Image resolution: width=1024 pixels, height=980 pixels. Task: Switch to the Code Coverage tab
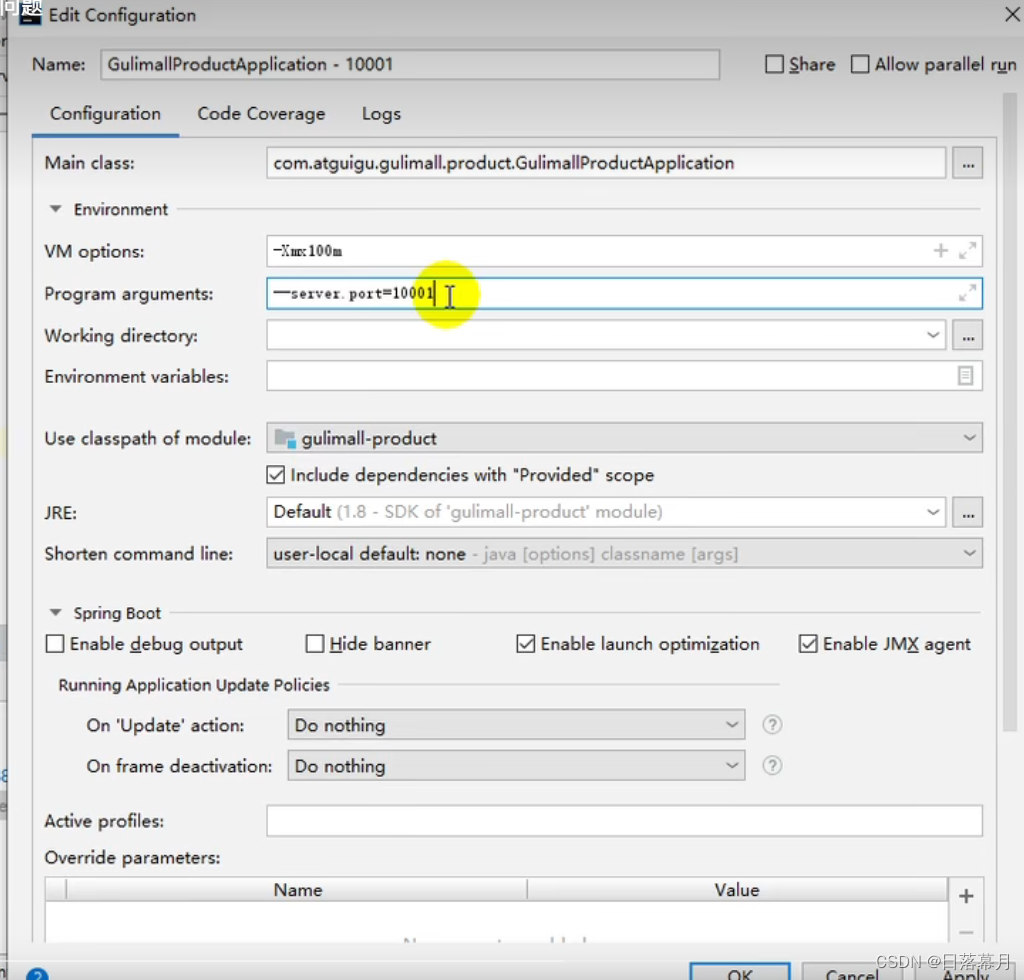click(260, 114)
